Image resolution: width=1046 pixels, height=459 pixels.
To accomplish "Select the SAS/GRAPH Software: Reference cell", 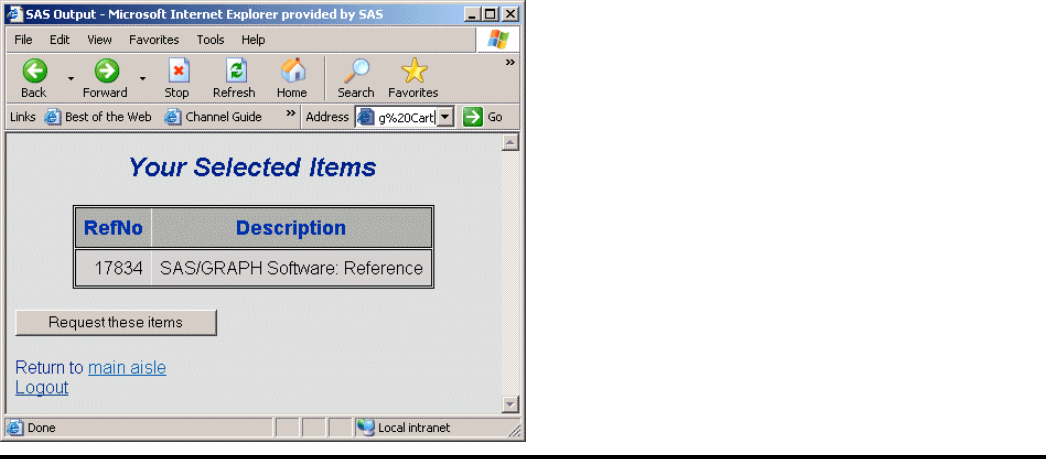I will click(x=292, y=268).
